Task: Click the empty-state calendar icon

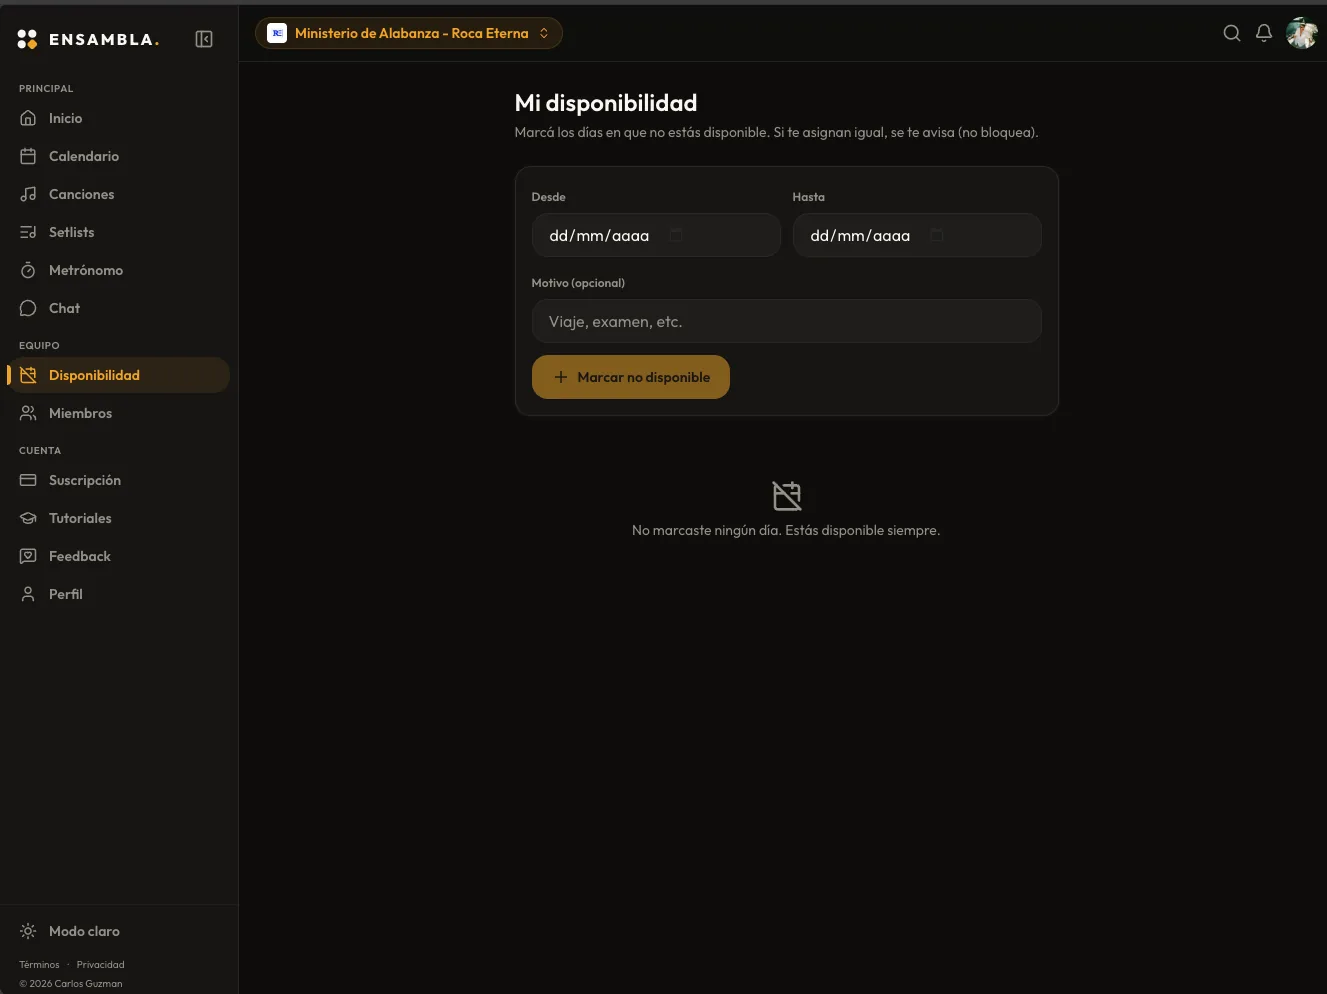Action: coord(787,496)
